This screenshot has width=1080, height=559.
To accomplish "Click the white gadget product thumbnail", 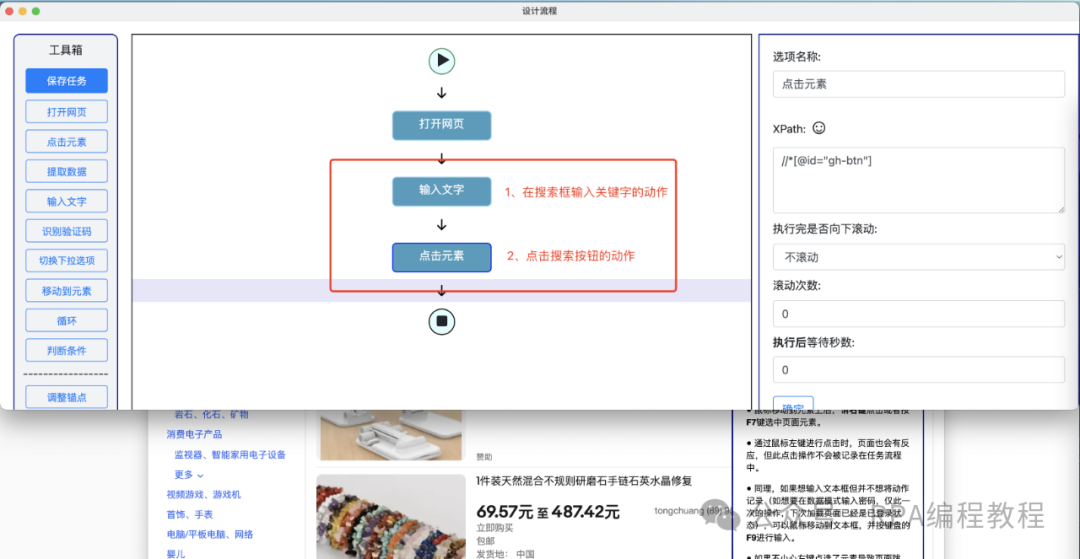I will pos(391,434).
